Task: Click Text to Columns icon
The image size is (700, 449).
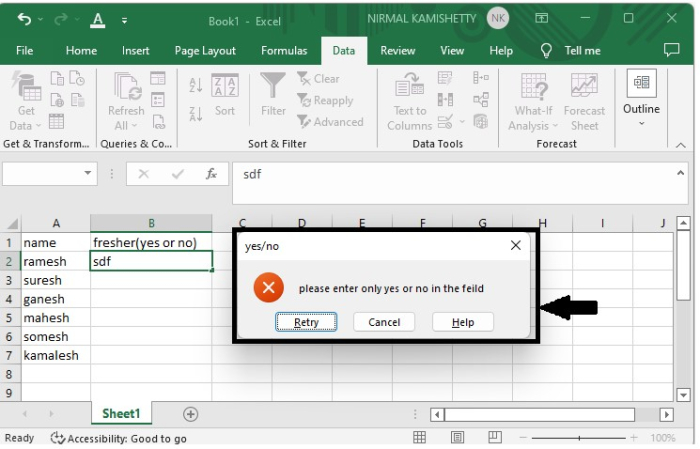Action: coord(410,102)
